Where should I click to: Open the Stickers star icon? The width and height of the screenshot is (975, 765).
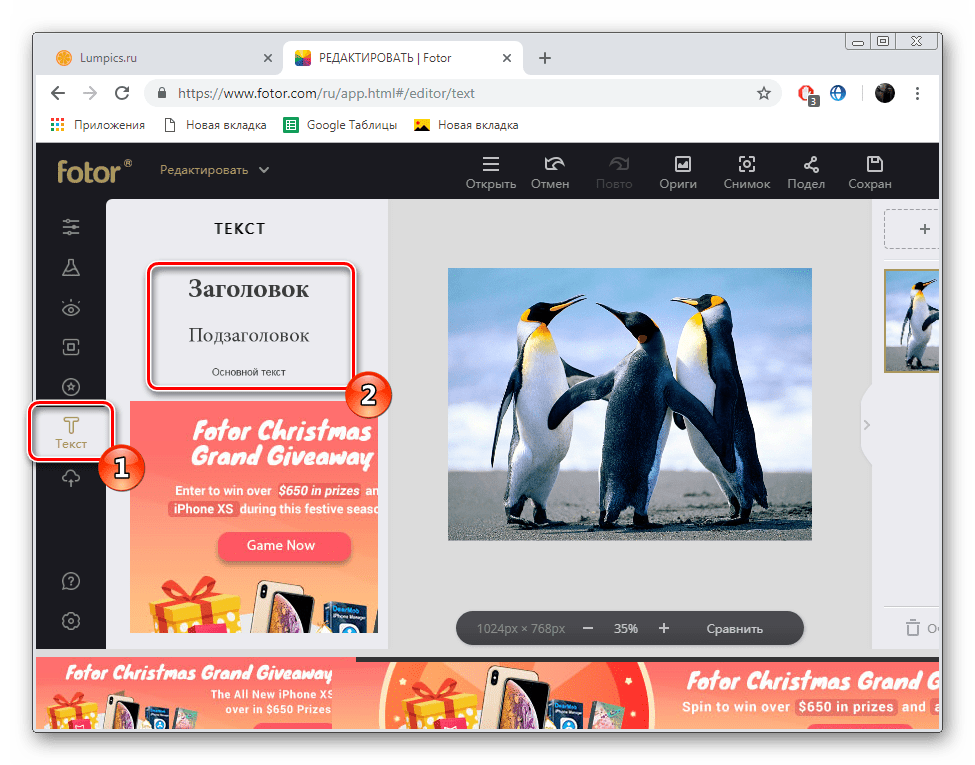(71, 387)
